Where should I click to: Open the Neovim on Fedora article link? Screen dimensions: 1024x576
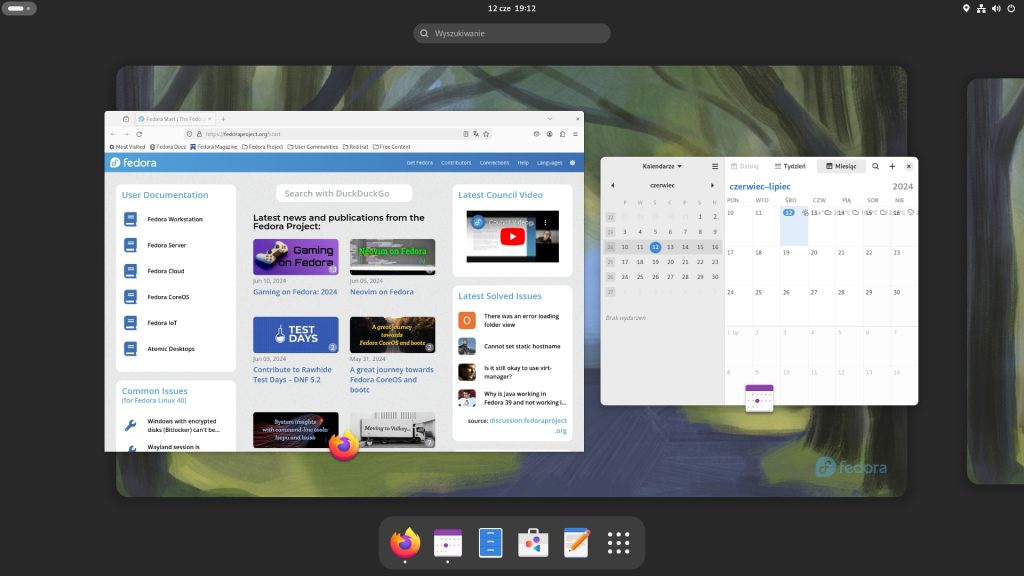click(381, 292)
